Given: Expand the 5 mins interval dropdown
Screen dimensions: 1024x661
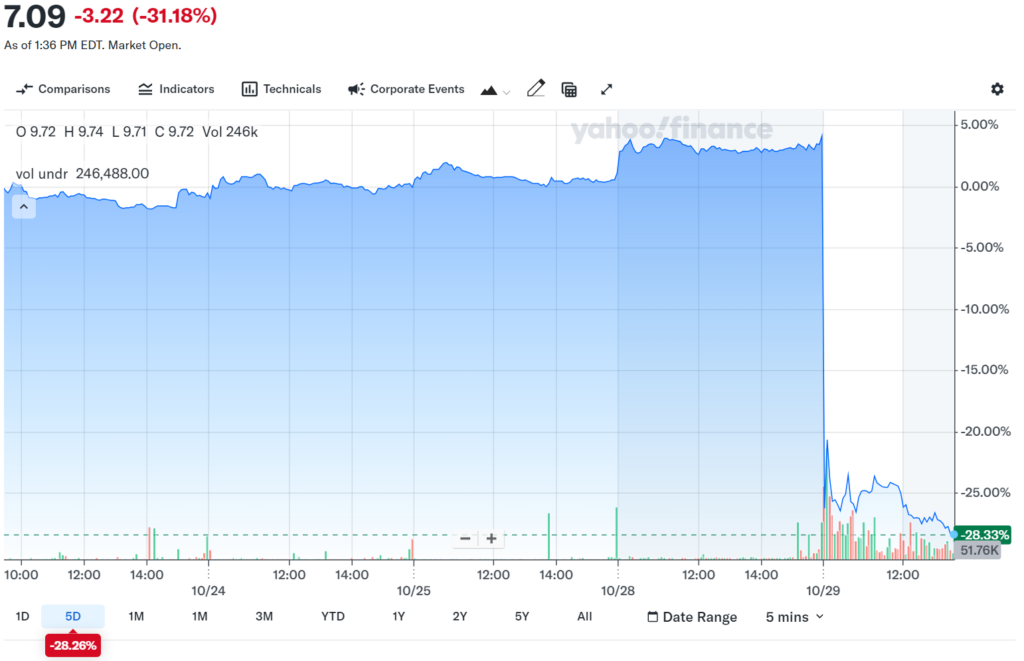Looking at the screenshot, I should click(795, 617).
